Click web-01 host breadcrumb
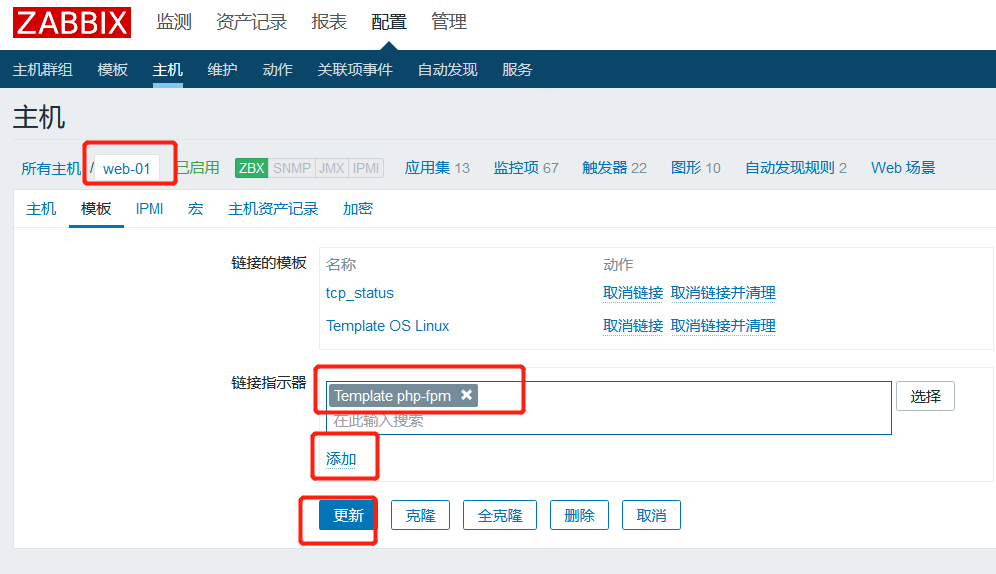Screen dimensions: 996x574 coord(126,169)
